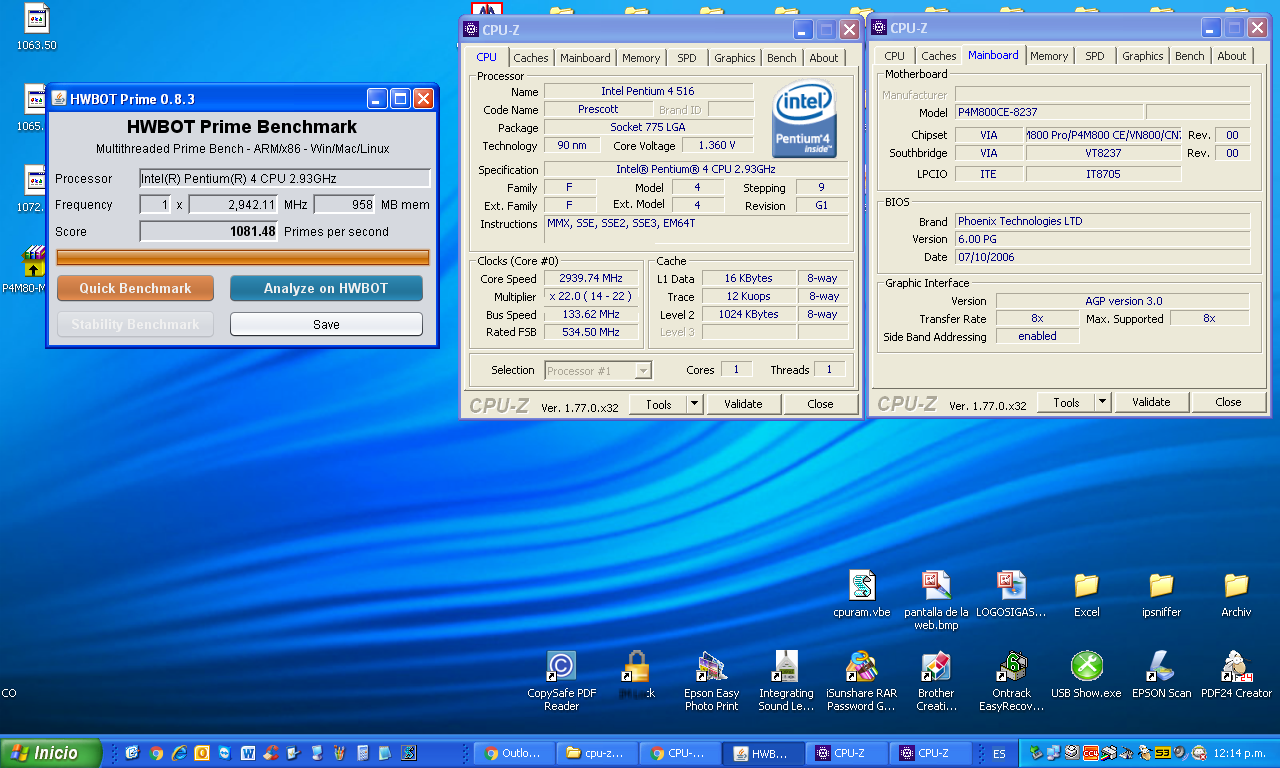Open the Inicio start menu
This screenshot has width=1280, height=768.
tap(51, 753)
